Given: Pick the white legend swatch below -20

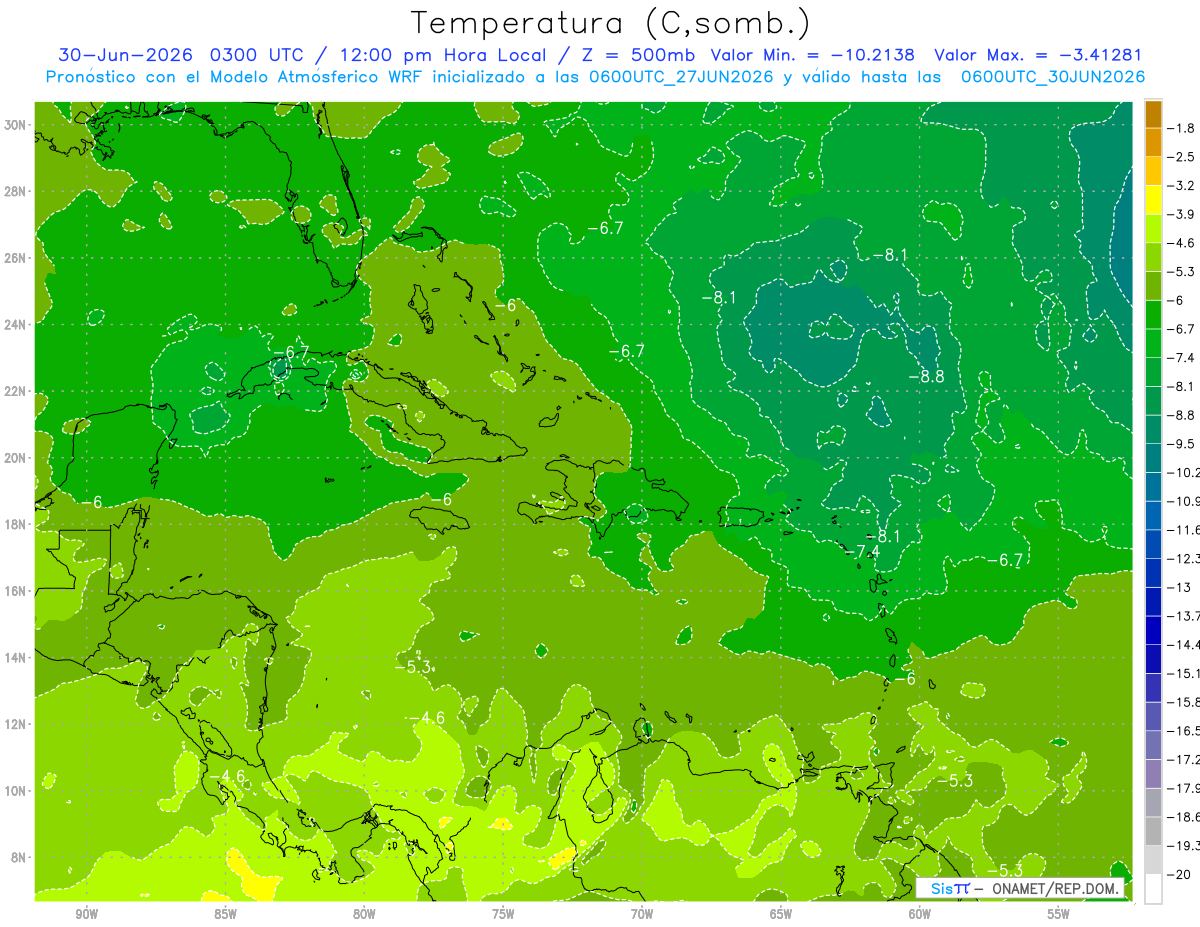Looking at the screenshot, I should pos(1153,888).
